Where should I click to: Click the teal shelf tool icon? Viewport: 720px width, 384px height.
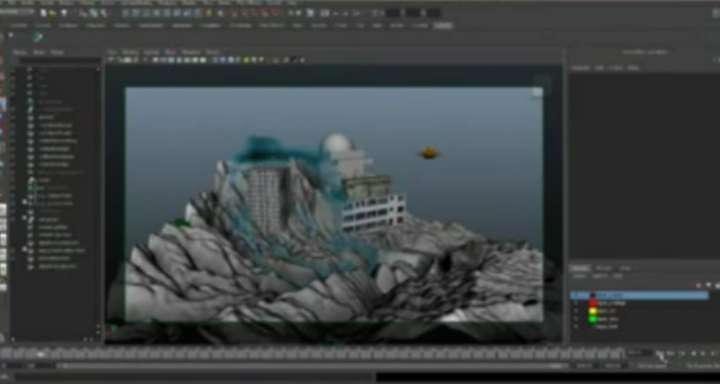coord(38,36)
